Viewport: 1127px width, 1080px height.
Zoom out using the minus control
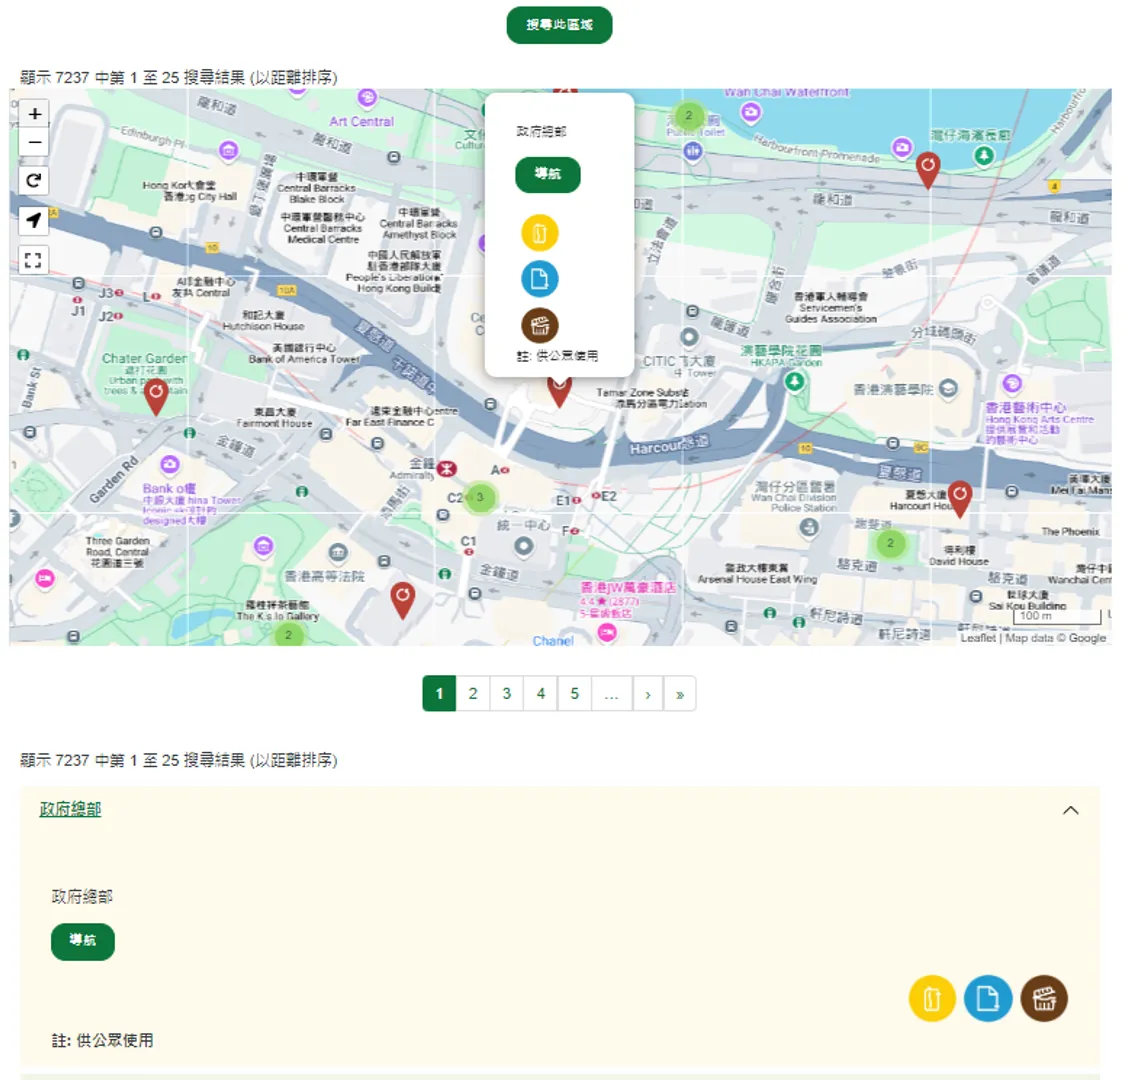(x=34, y=142)
